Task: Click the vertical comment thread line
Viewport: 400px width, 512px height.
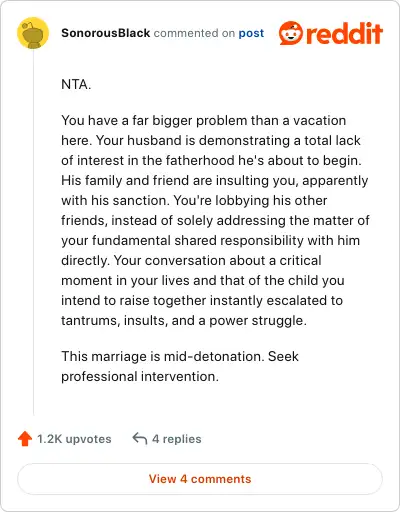Action: point(33,233)
